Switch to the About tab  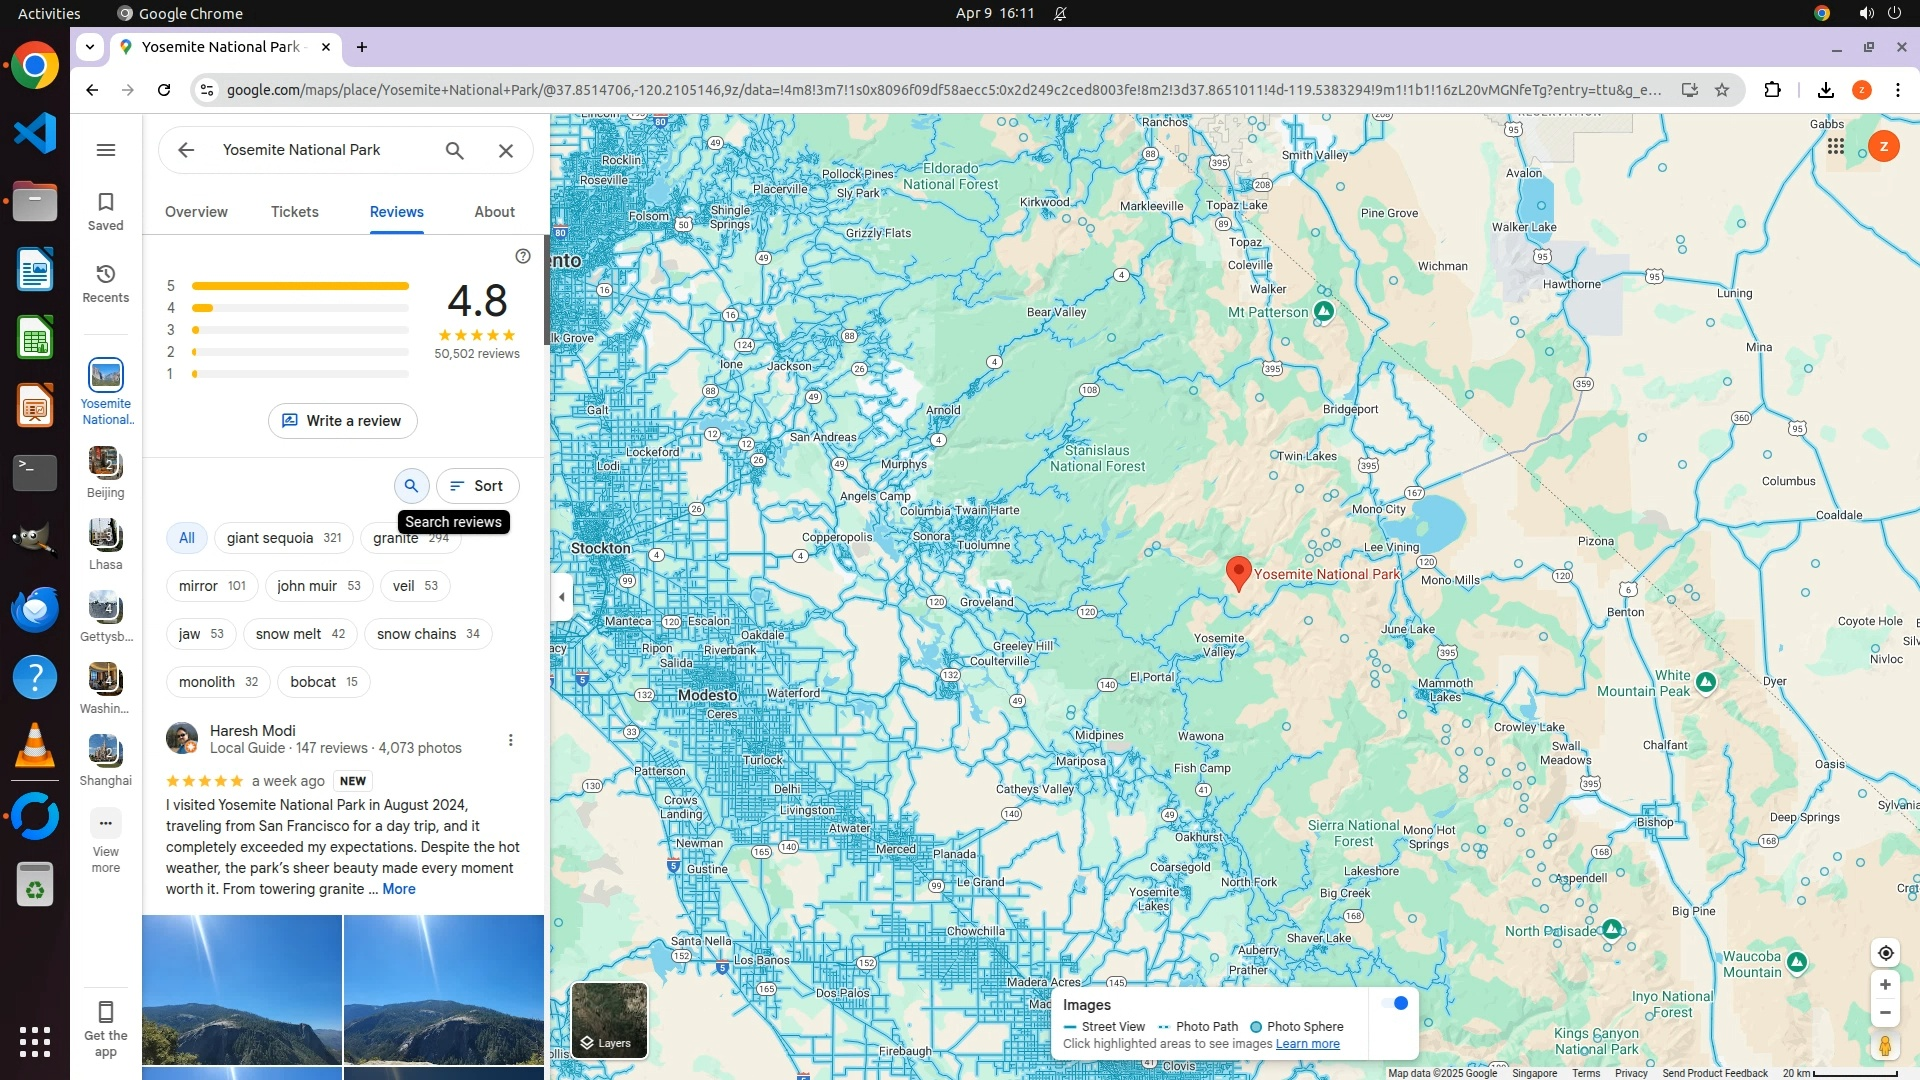494,212
